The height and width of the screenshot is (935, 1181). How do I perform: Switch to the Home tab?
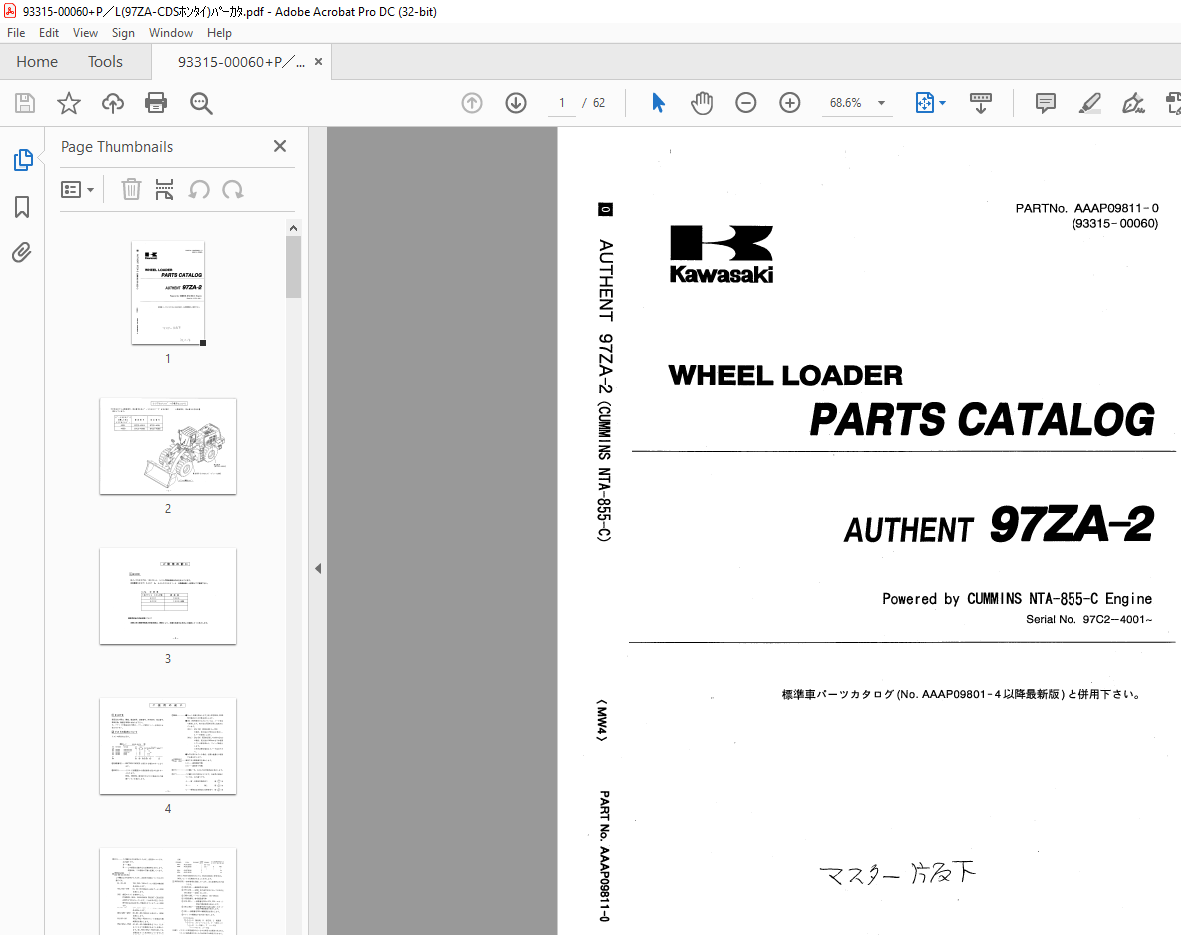coord(37,62)
